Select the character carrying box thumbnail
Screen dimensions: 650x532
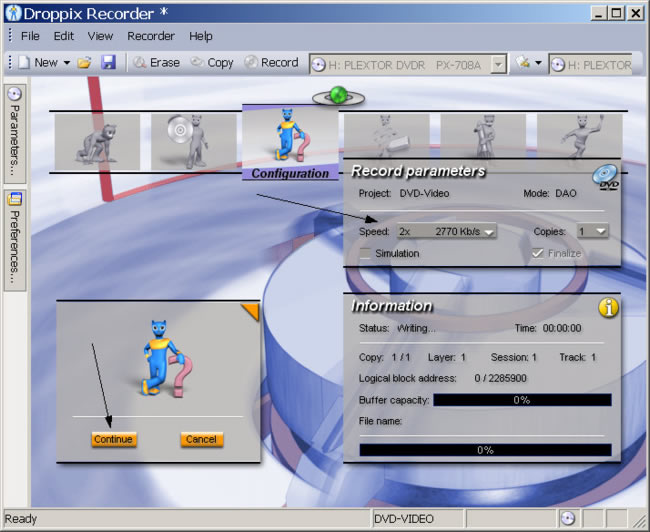coord(386,136)
